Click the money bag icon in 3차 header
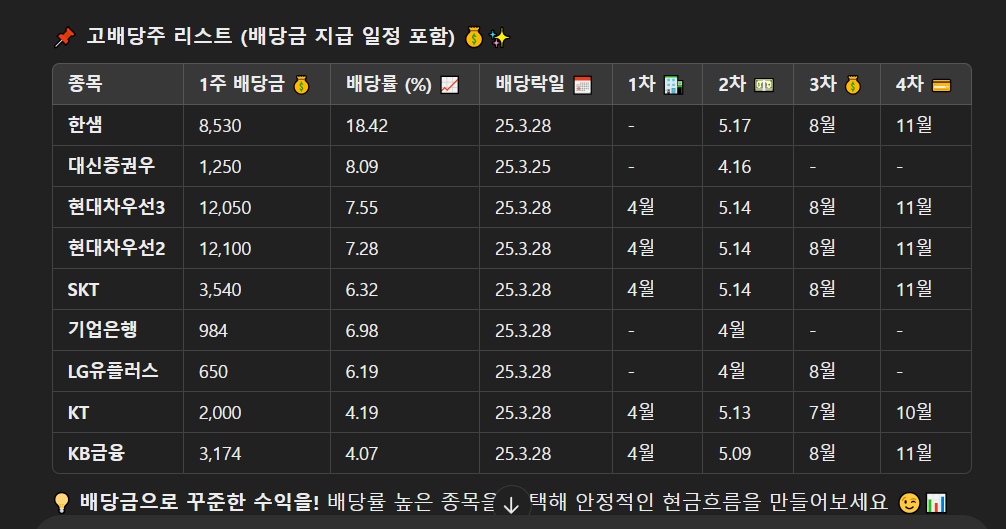The image size is (1006, 529). (x=853, y=85)
